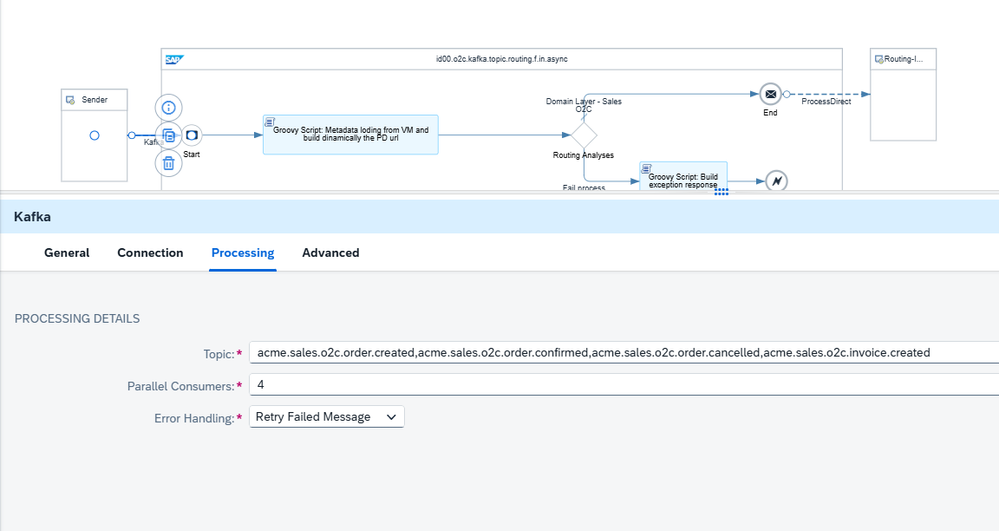
Task: Click the panel resize grip dots
Action: (x=721, y=192)
